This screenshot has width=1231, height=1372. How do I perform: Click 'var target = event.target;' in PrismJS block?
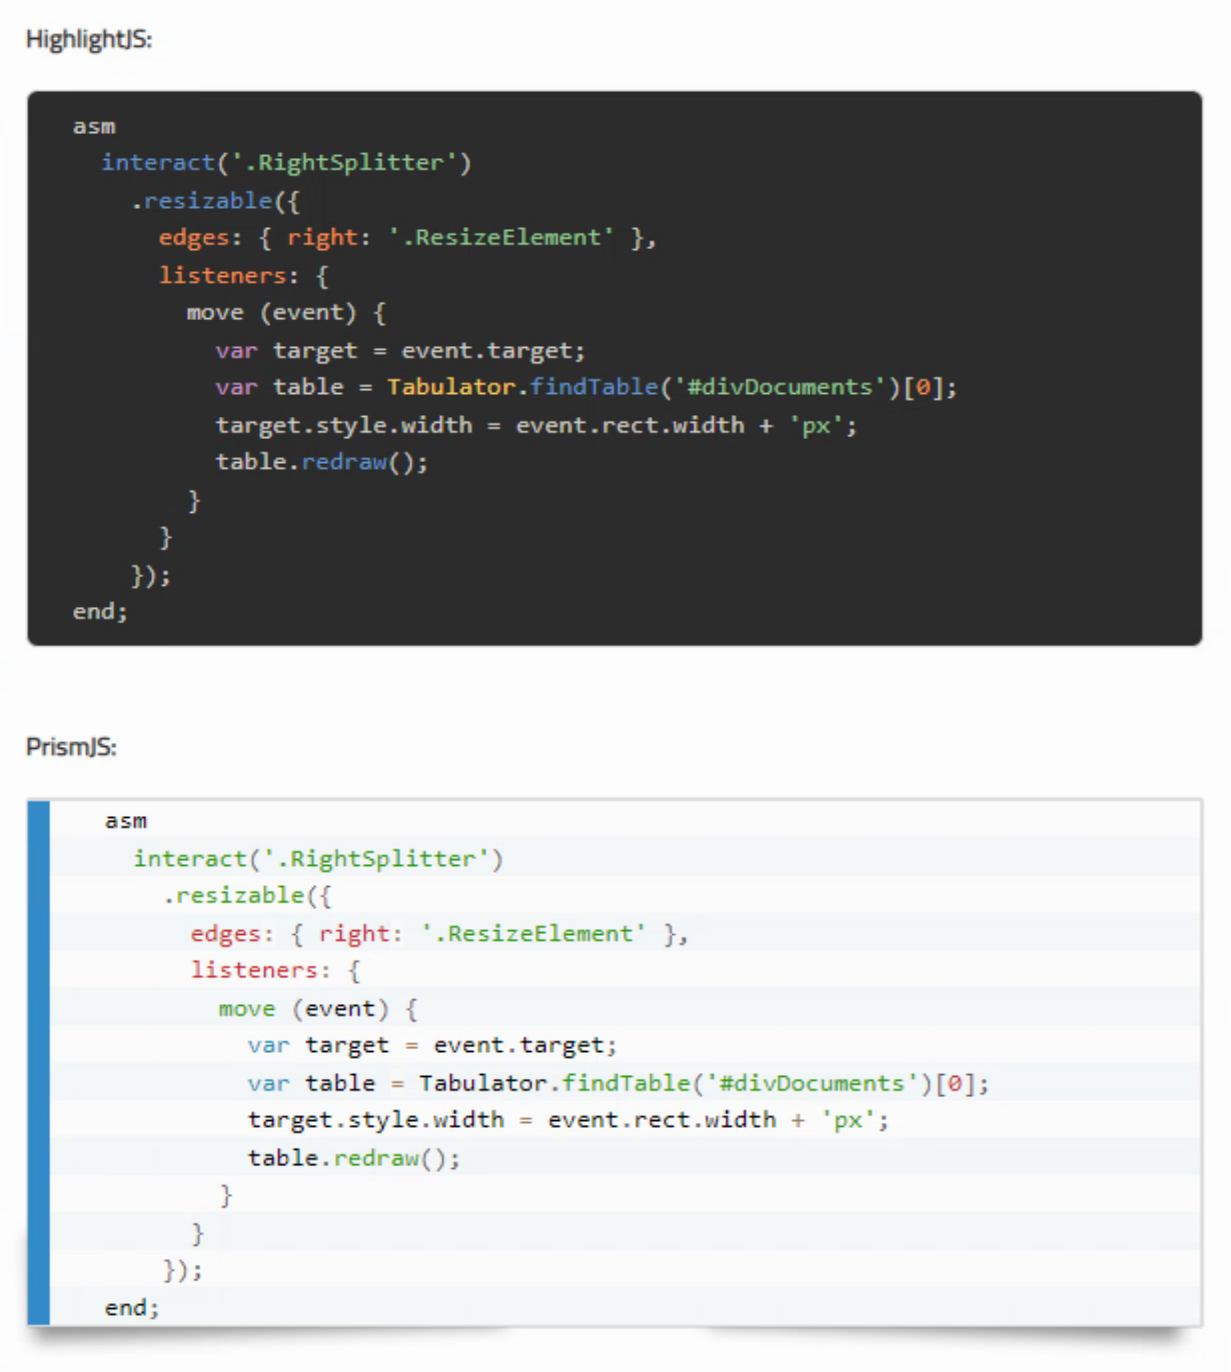click(x=432, y=1046)
